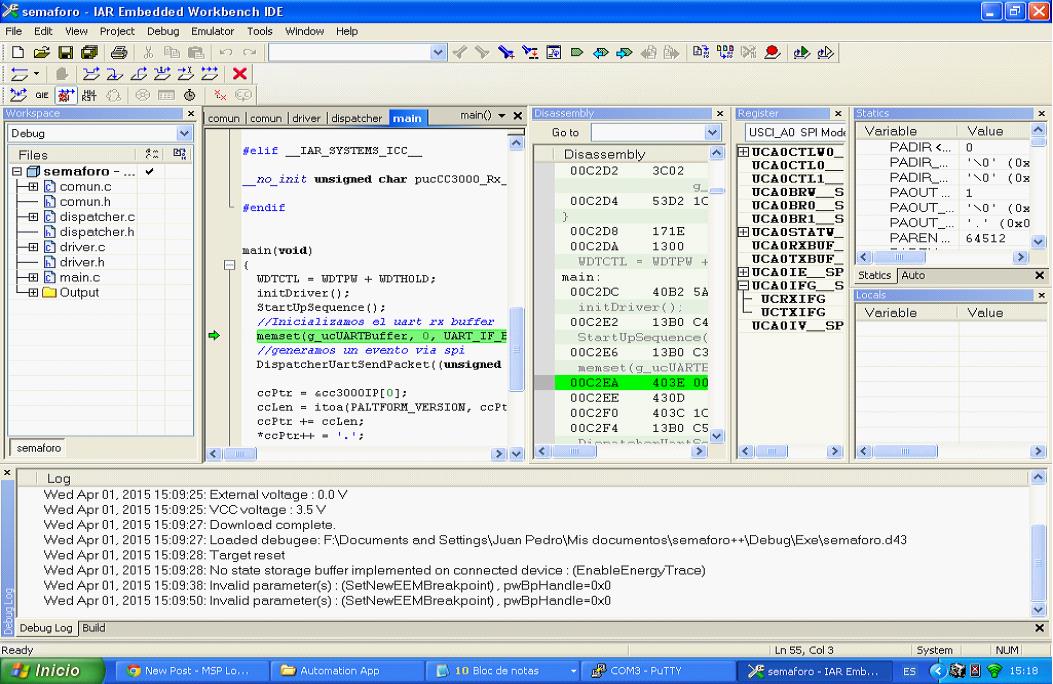Screen dimensions: 1053x684
Task: Switch to the dispatcher editor tab
Action: [x=356, y=118]
